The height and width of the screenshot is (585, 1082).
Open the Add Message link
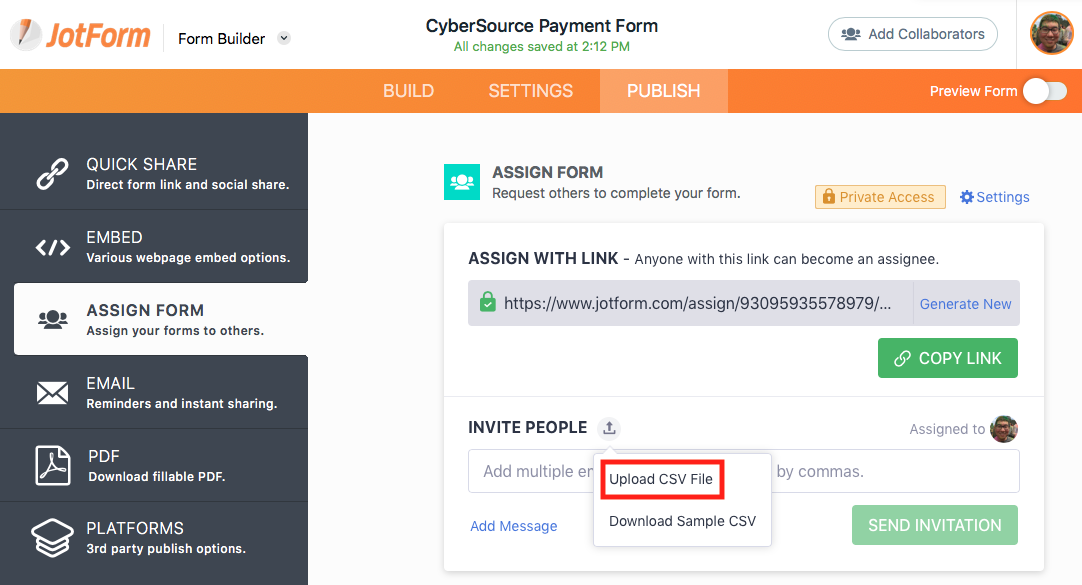click(x=514, y=526)
